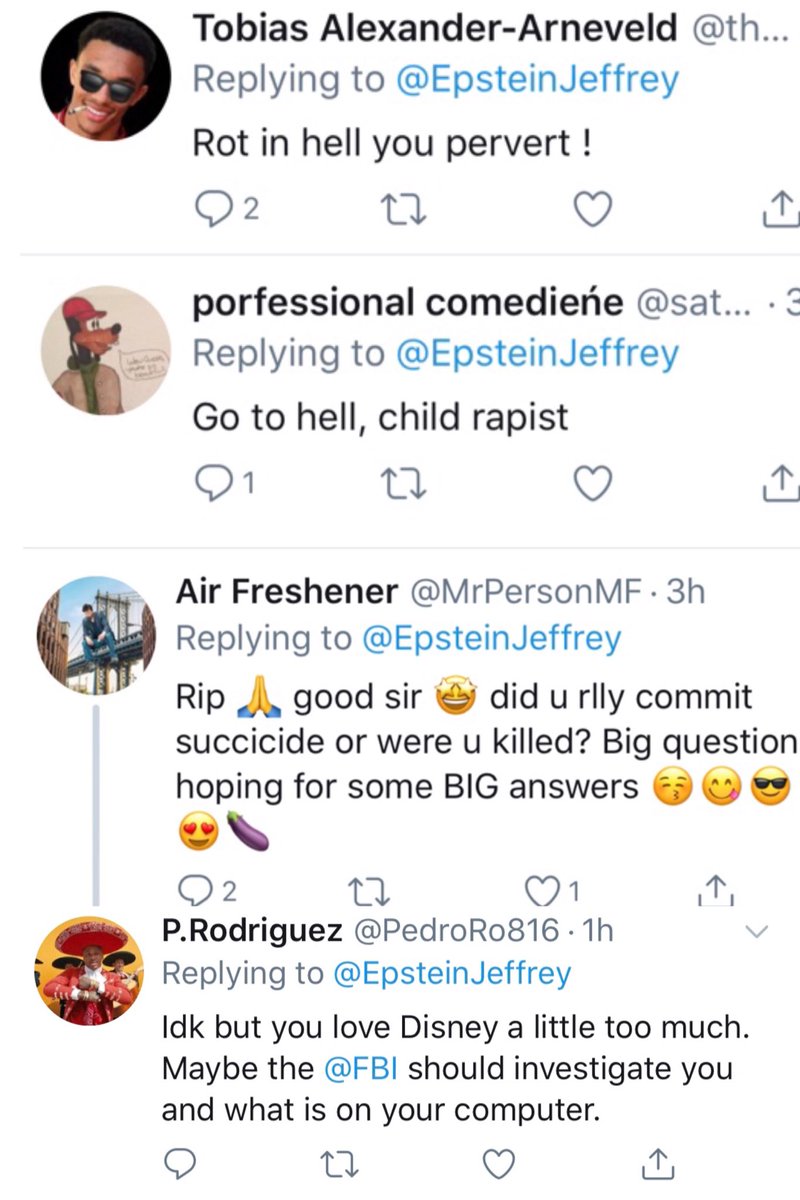This screenshot has width=800, height=1200.
Task: Reply to Tobias Alexander-Arneveld's tweet
Action: point(211,208)
